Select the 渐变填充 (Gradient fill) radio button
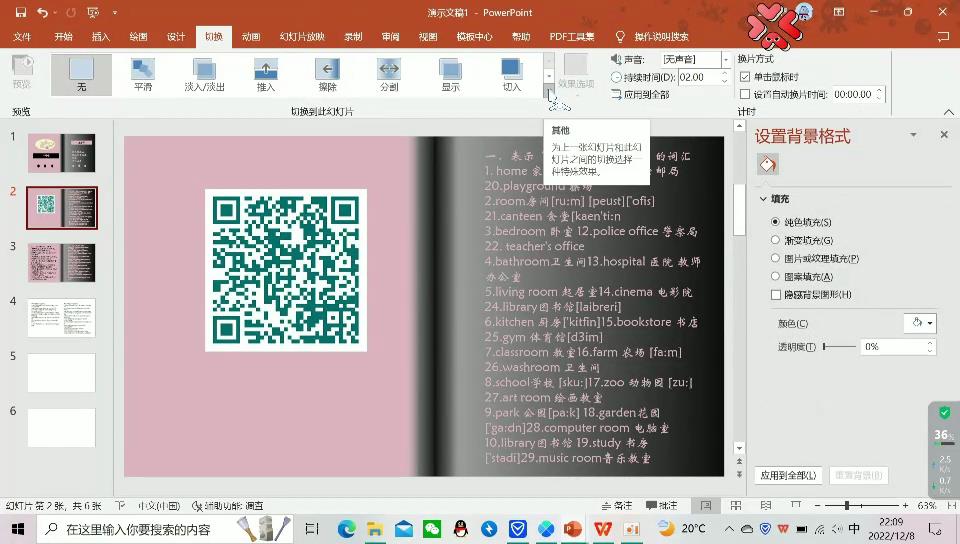 click(x=775, y=240)
